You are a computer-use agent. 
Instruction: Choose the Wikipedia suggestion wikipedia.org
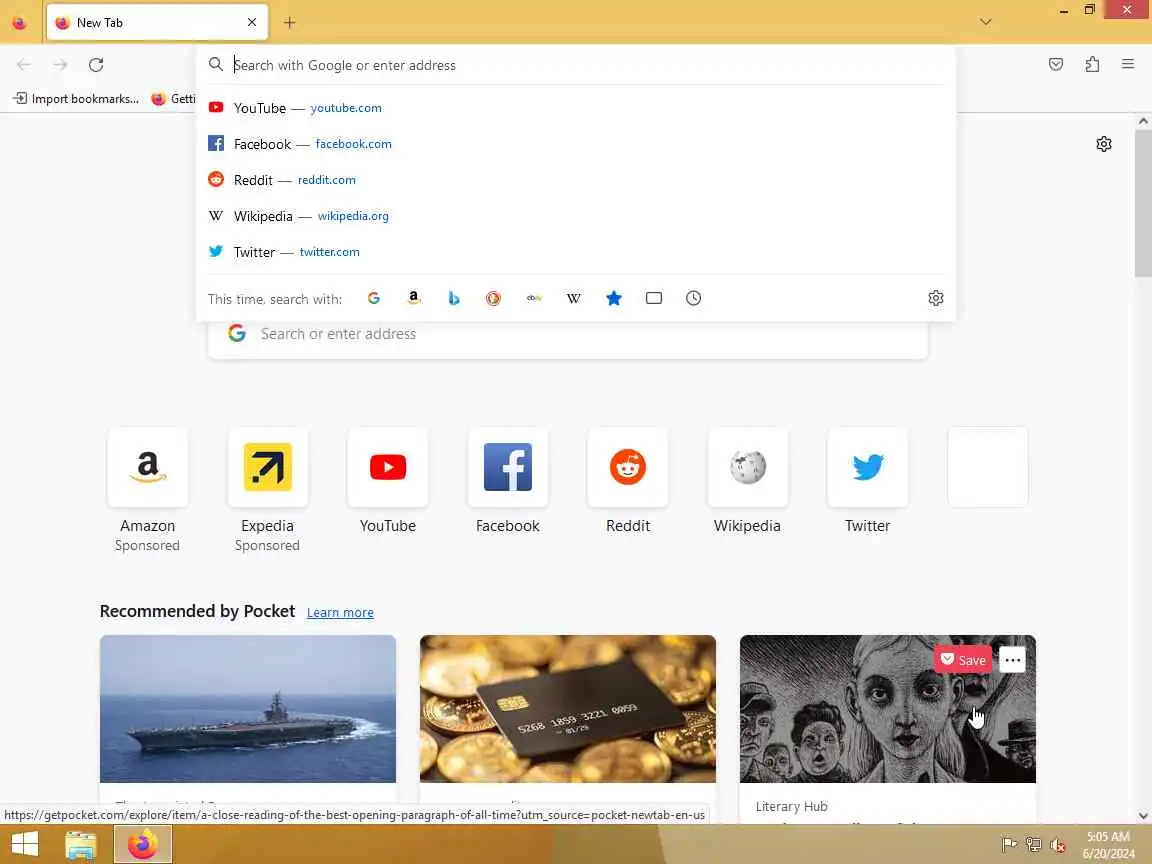pyautogui.click(x=576, y=216)
